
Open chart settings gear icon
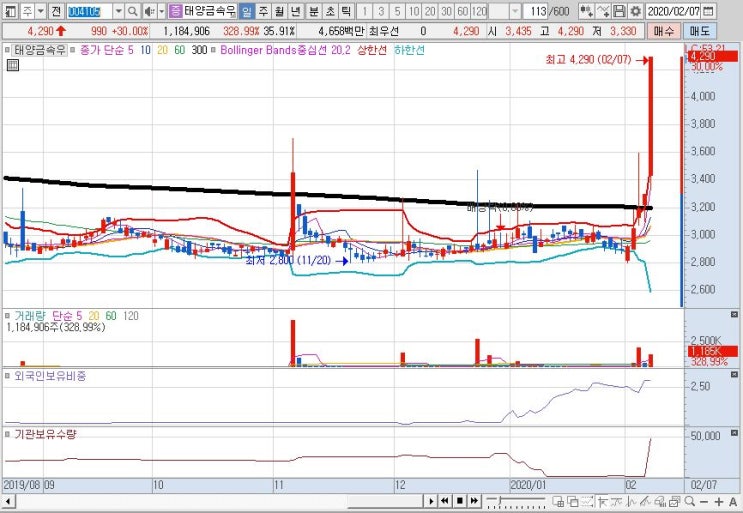point(635,11)
